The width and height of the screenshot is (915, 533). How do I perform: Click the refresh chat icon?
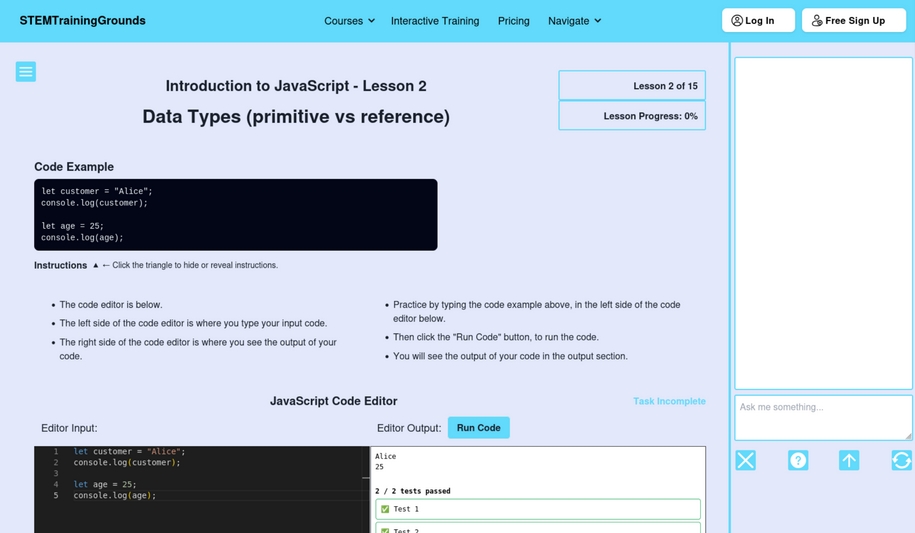coord(902,461)
